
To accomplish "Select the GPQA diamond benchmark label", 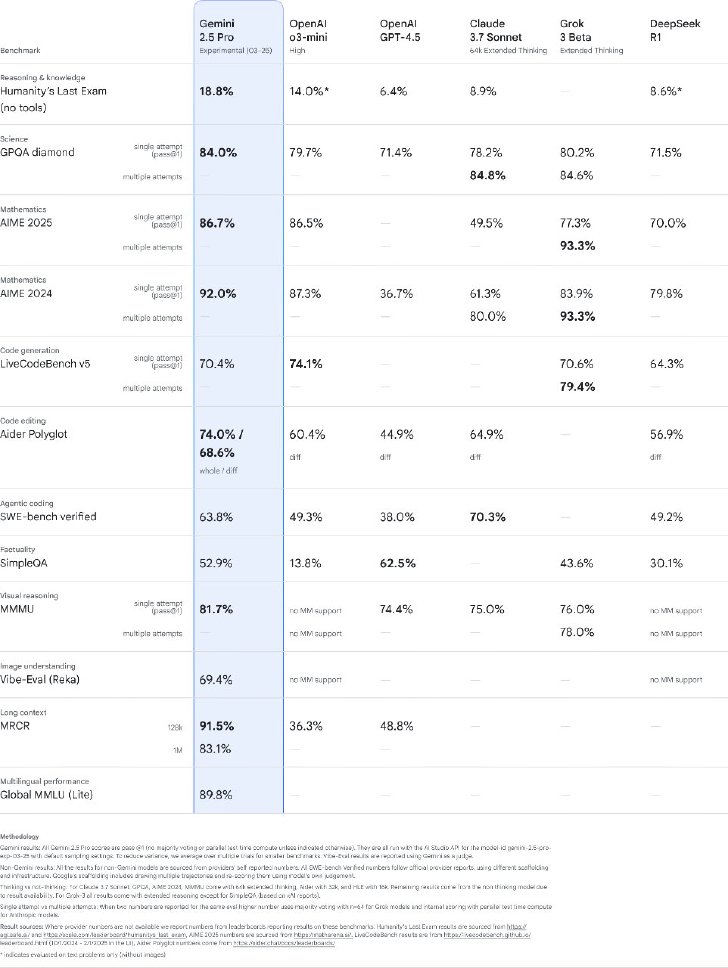I will [37, 152].
